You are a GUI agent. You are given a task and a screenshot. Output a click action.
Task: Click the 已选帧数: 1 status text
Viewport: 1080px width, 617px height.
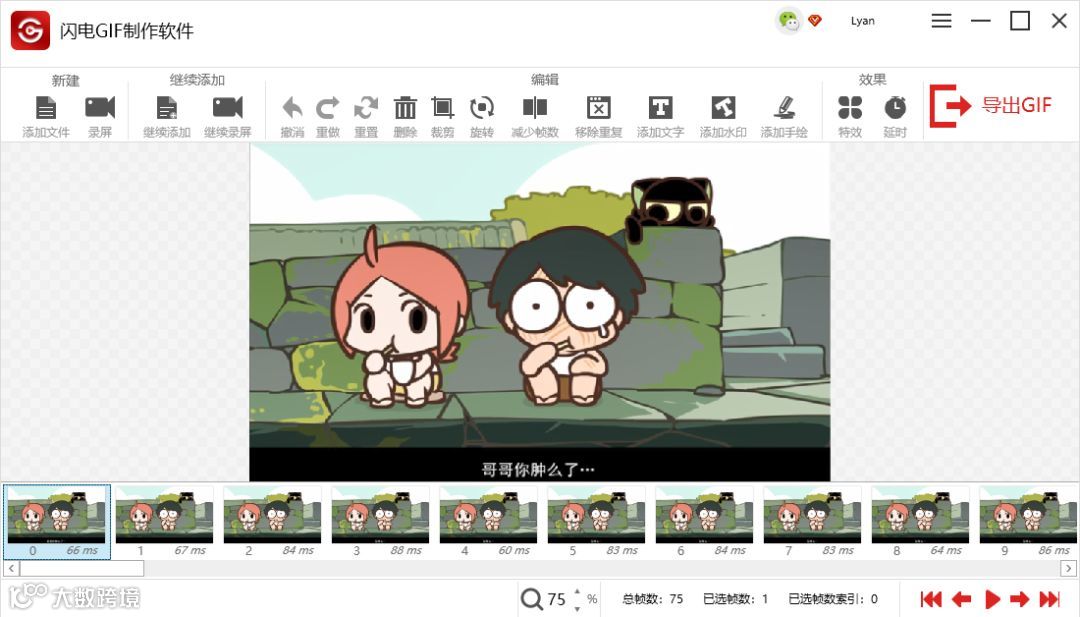(x=735, y=598)
